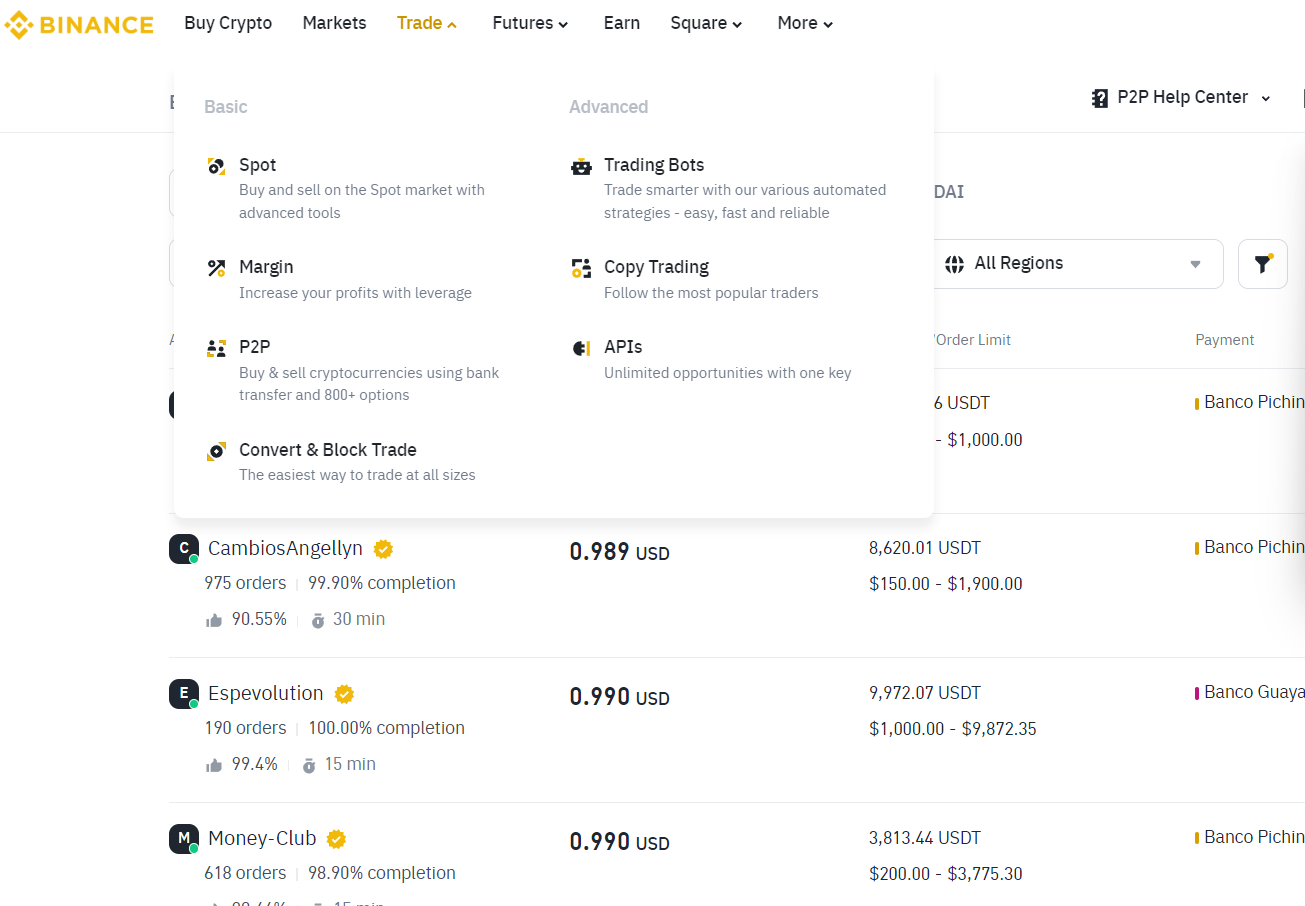Click CambiosAngellyn's completion rate text

coord(381,582)
